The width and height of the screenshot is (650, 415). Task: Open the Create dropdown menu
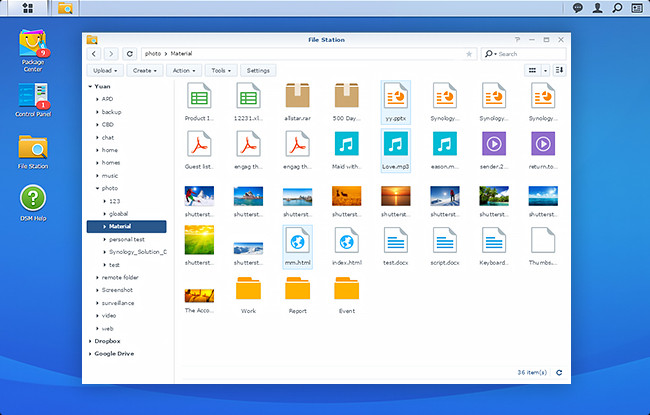coord(146,71)
